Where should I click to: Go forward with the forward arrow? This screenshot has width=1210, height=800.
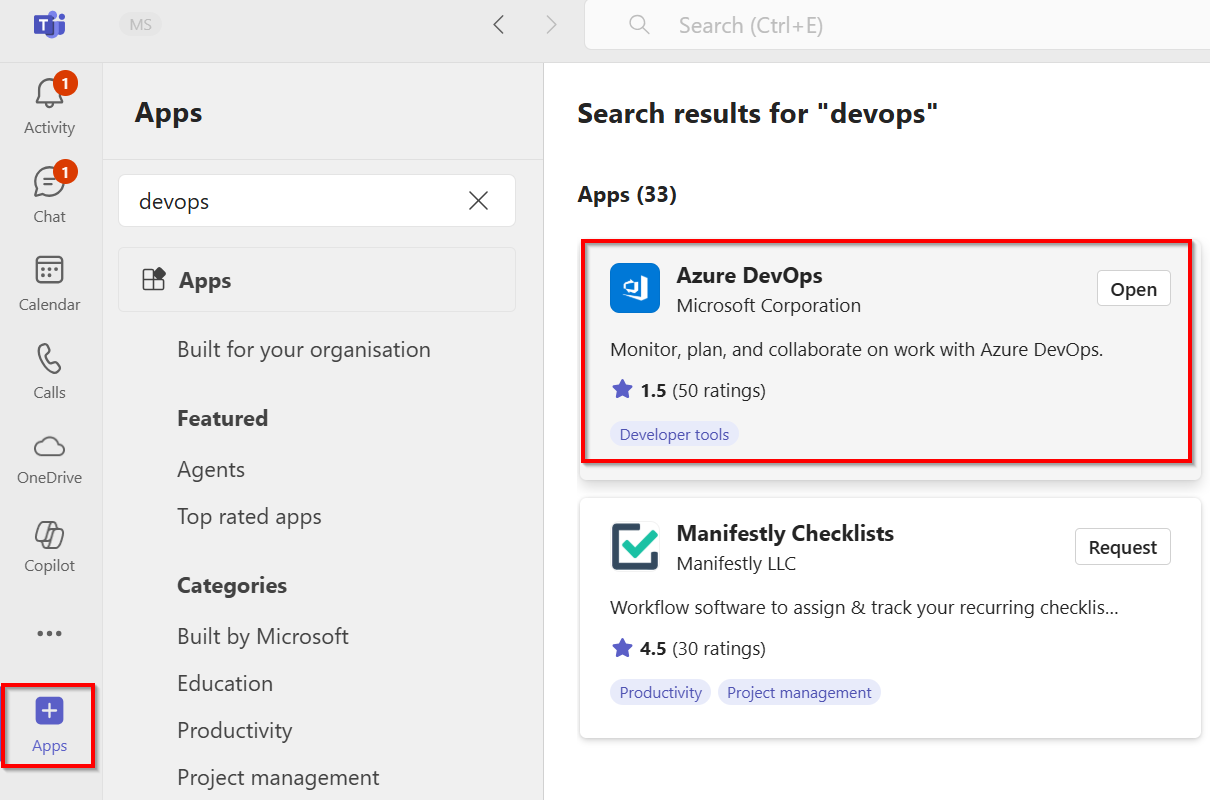click(x=551, y=25)
